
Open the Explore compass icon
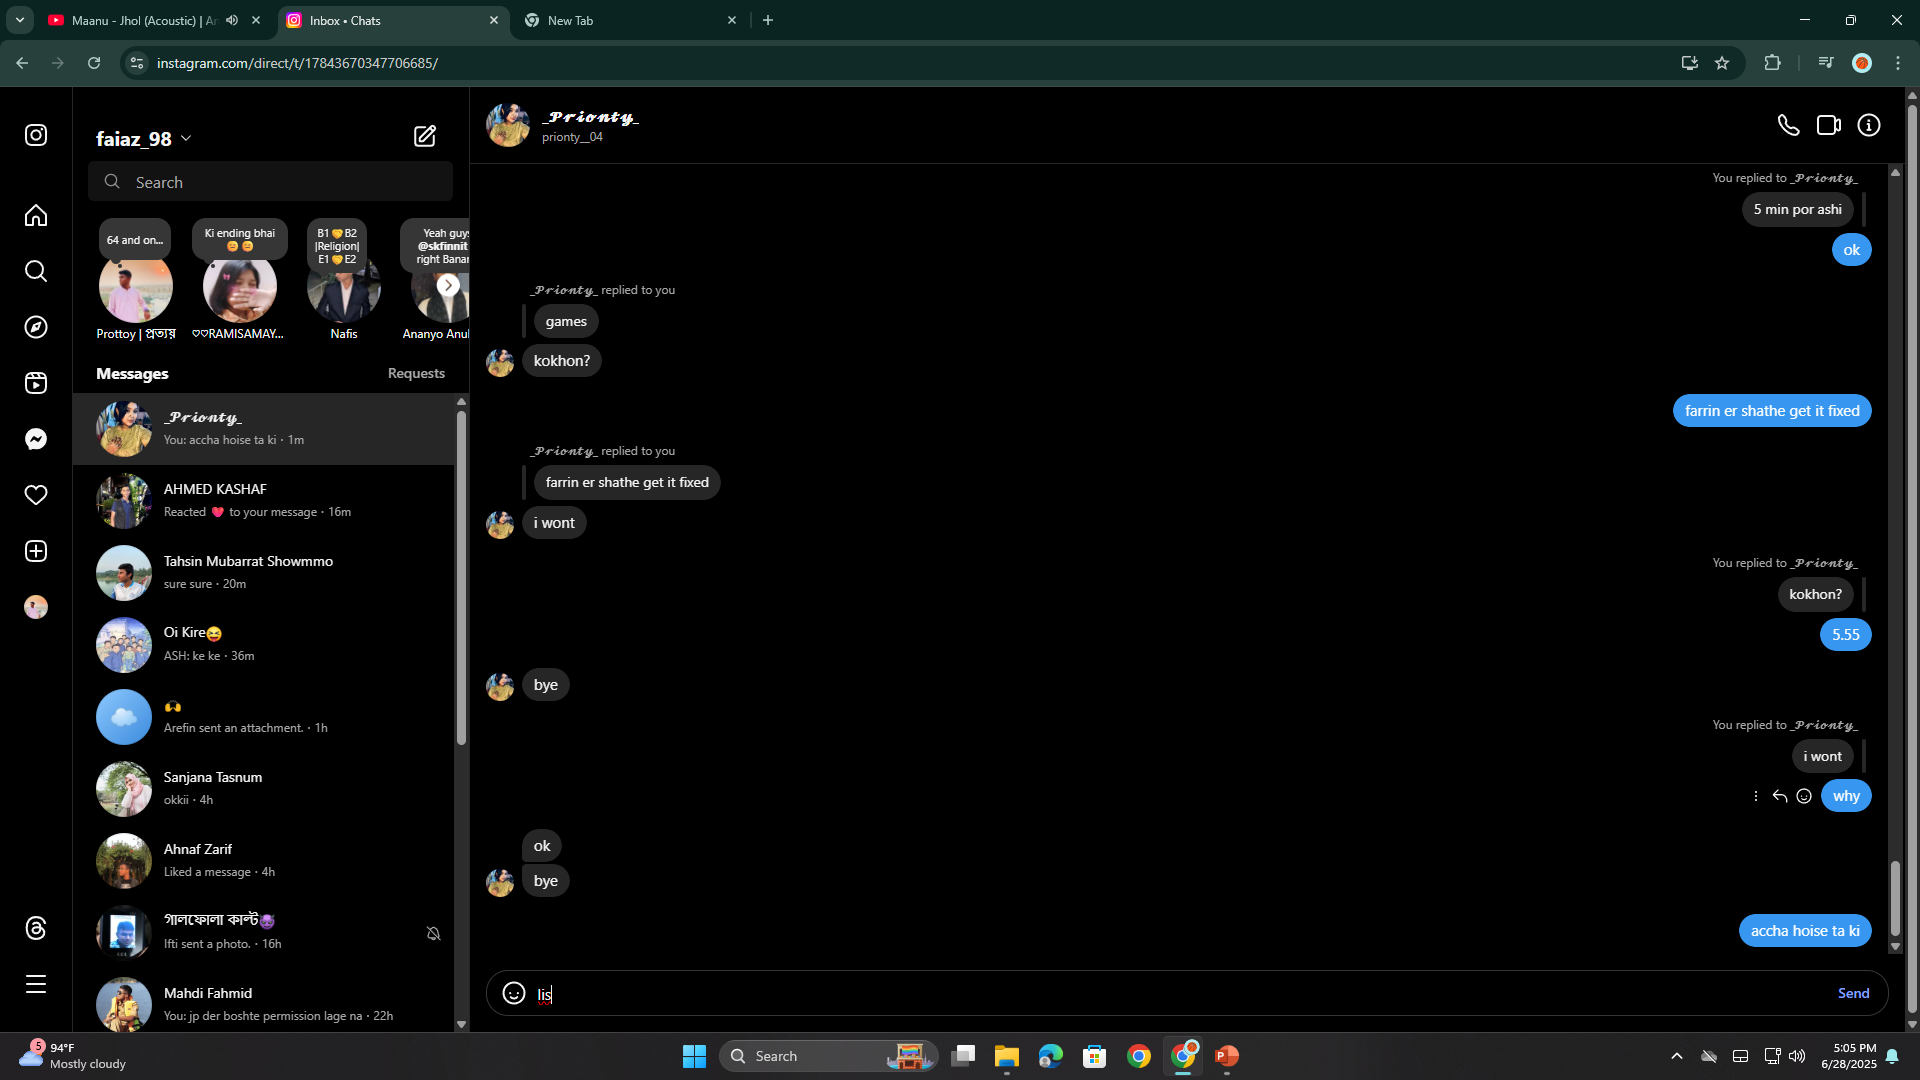36,327
